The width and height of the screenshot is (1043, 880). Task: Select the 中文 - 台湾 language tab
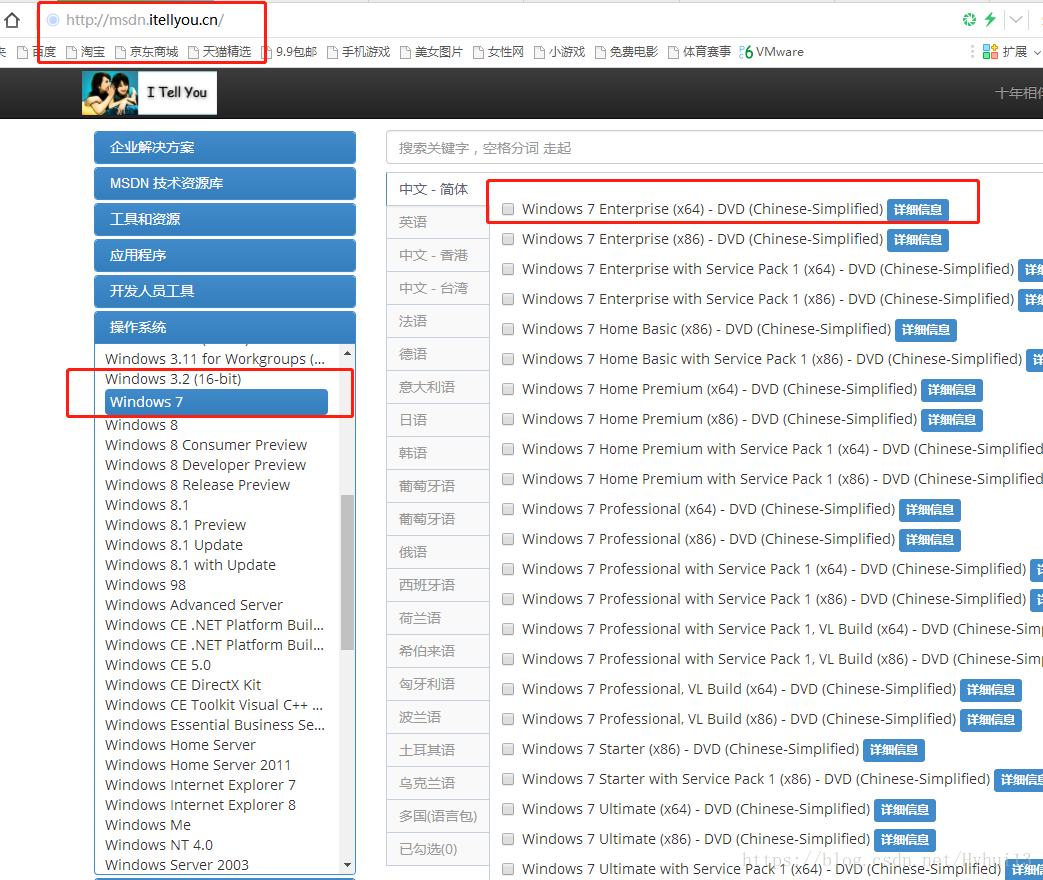point(437,288)
